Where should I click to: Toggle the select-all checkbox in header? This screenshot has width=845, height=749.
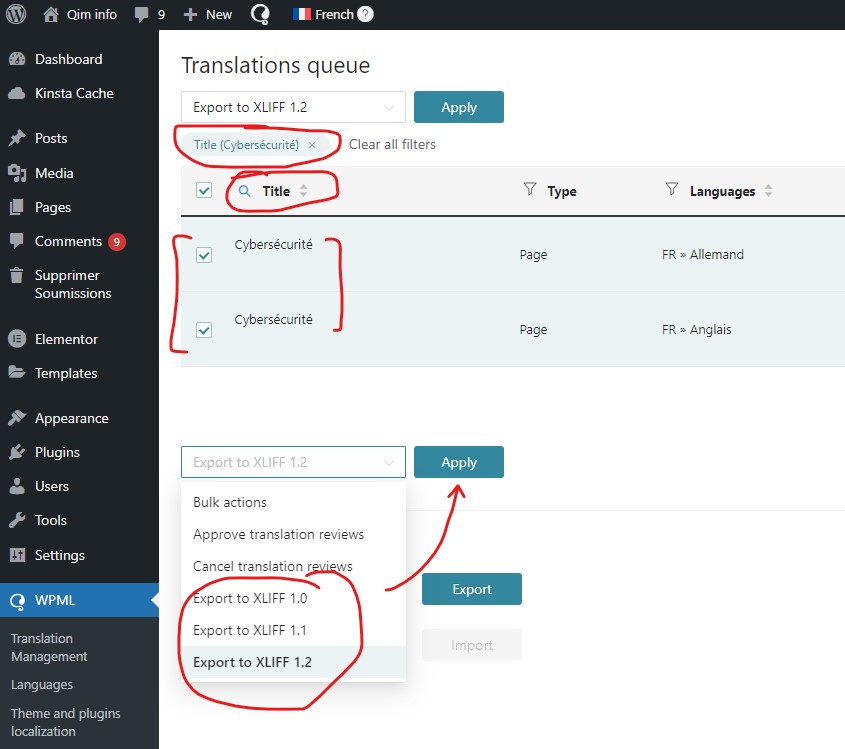pos(204,190)
